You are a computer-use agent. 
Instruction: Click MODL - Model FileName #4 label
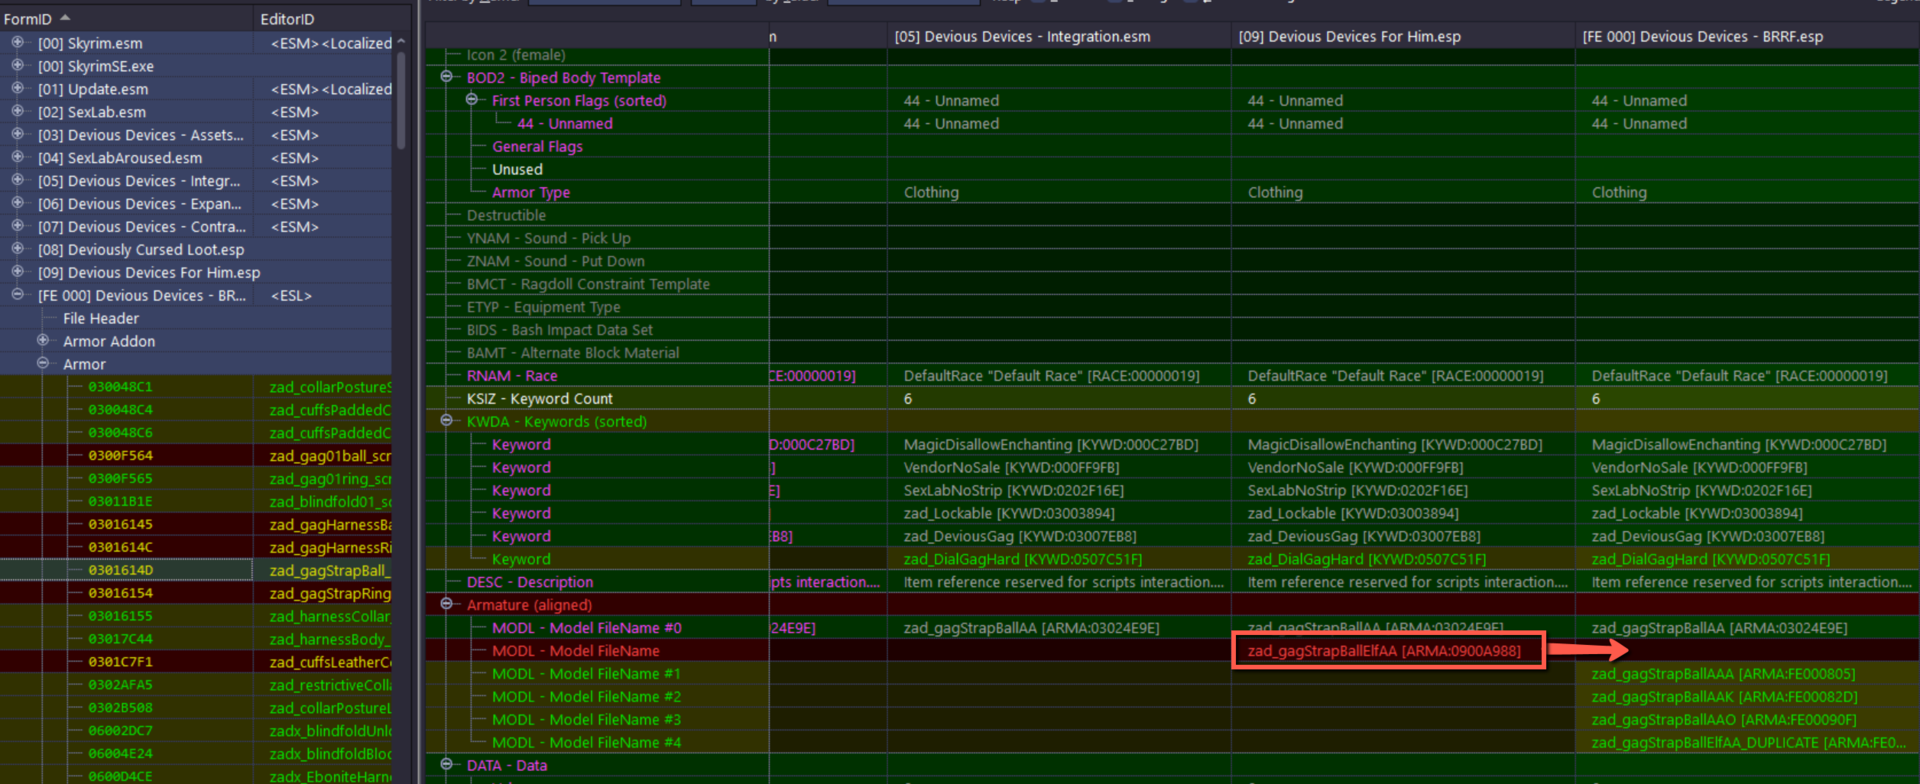(586, 743)
